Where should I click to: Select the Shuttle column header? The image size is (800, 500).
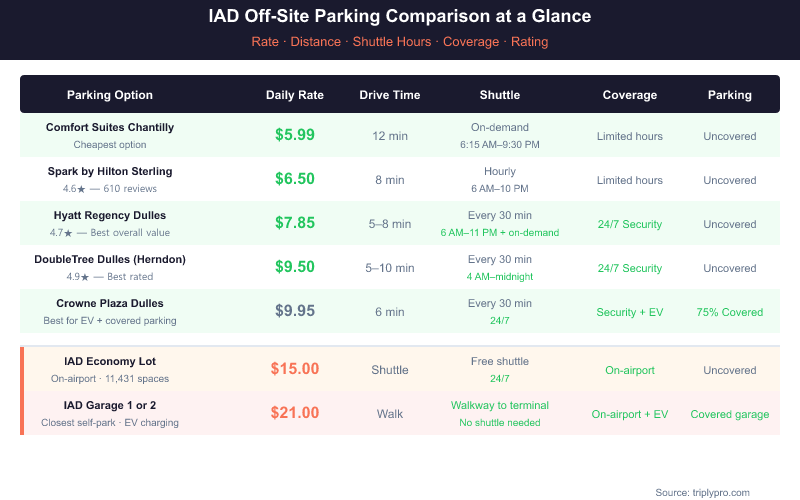pyautogui.click(x=500, y=95)
